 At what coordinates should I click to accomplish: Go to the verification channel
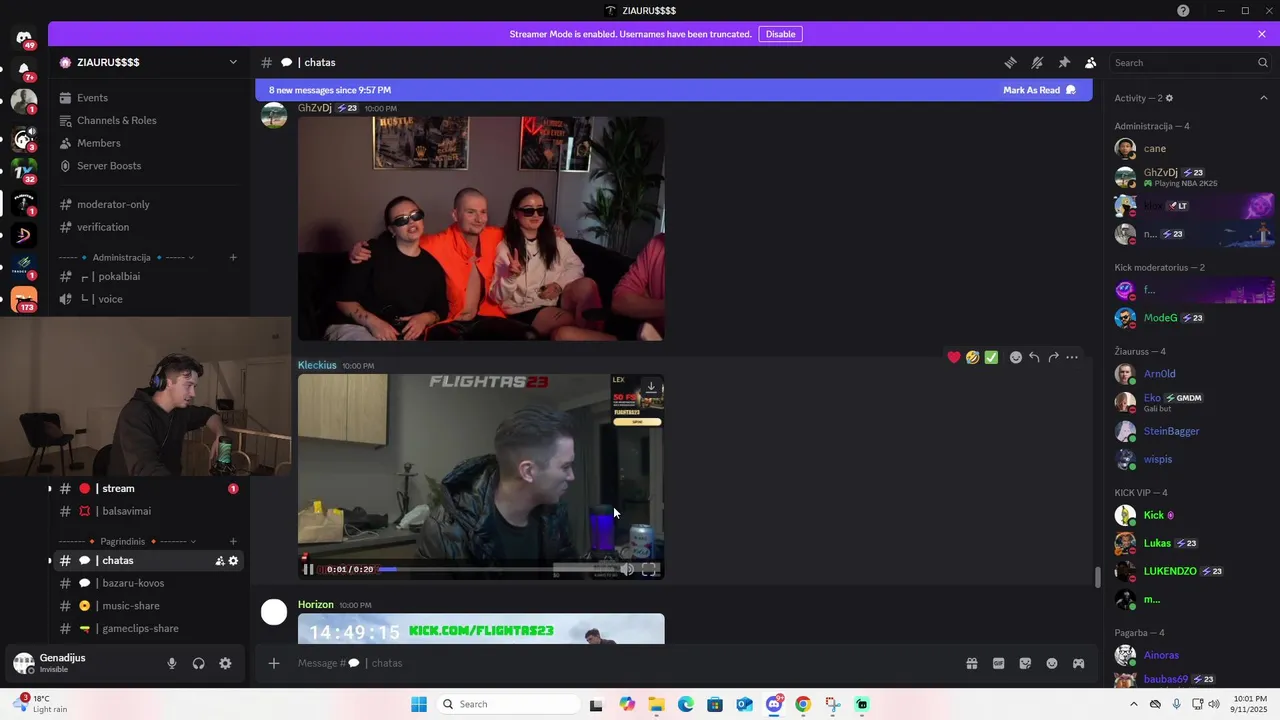pyautogui.click(x=149, y=227)
